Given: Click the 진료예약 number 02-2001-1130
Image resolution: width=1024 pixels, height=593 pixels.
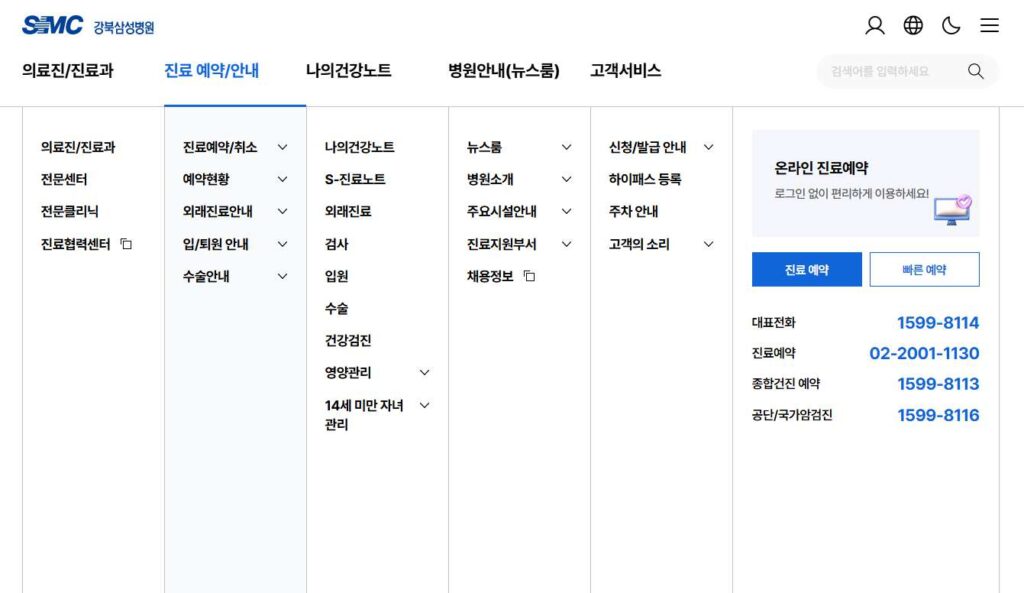Looking at the screenshot, I should pos(924,353).
